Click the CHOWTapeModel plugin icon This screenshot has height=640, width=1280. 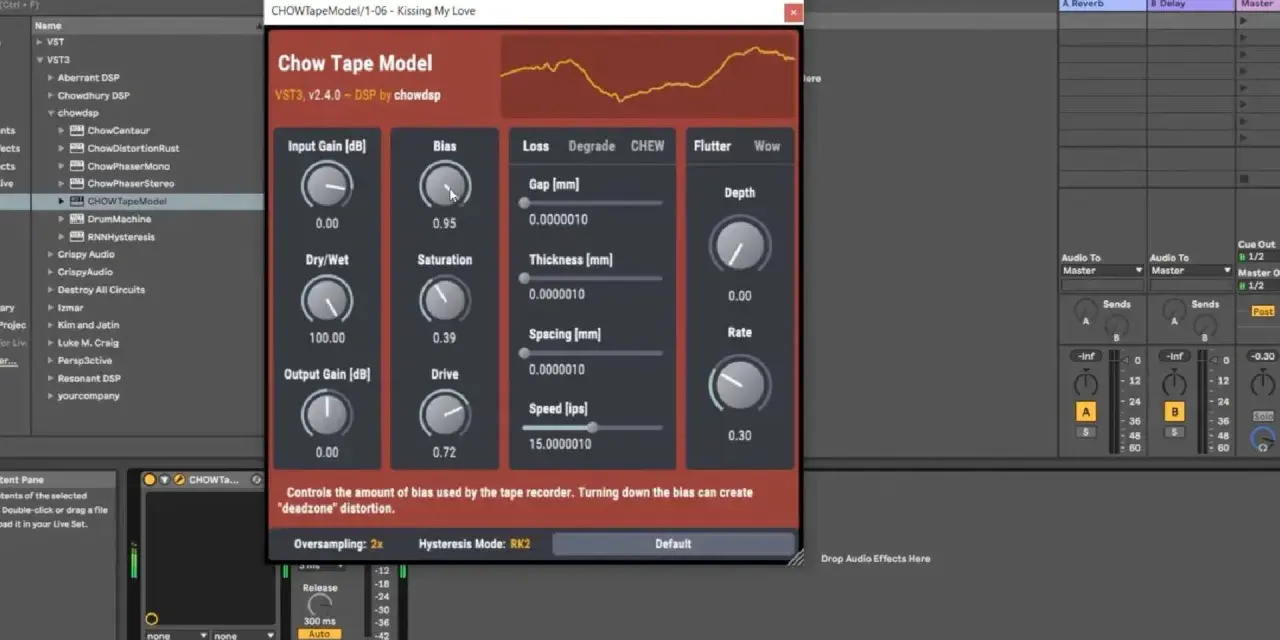tap(77, 201)
